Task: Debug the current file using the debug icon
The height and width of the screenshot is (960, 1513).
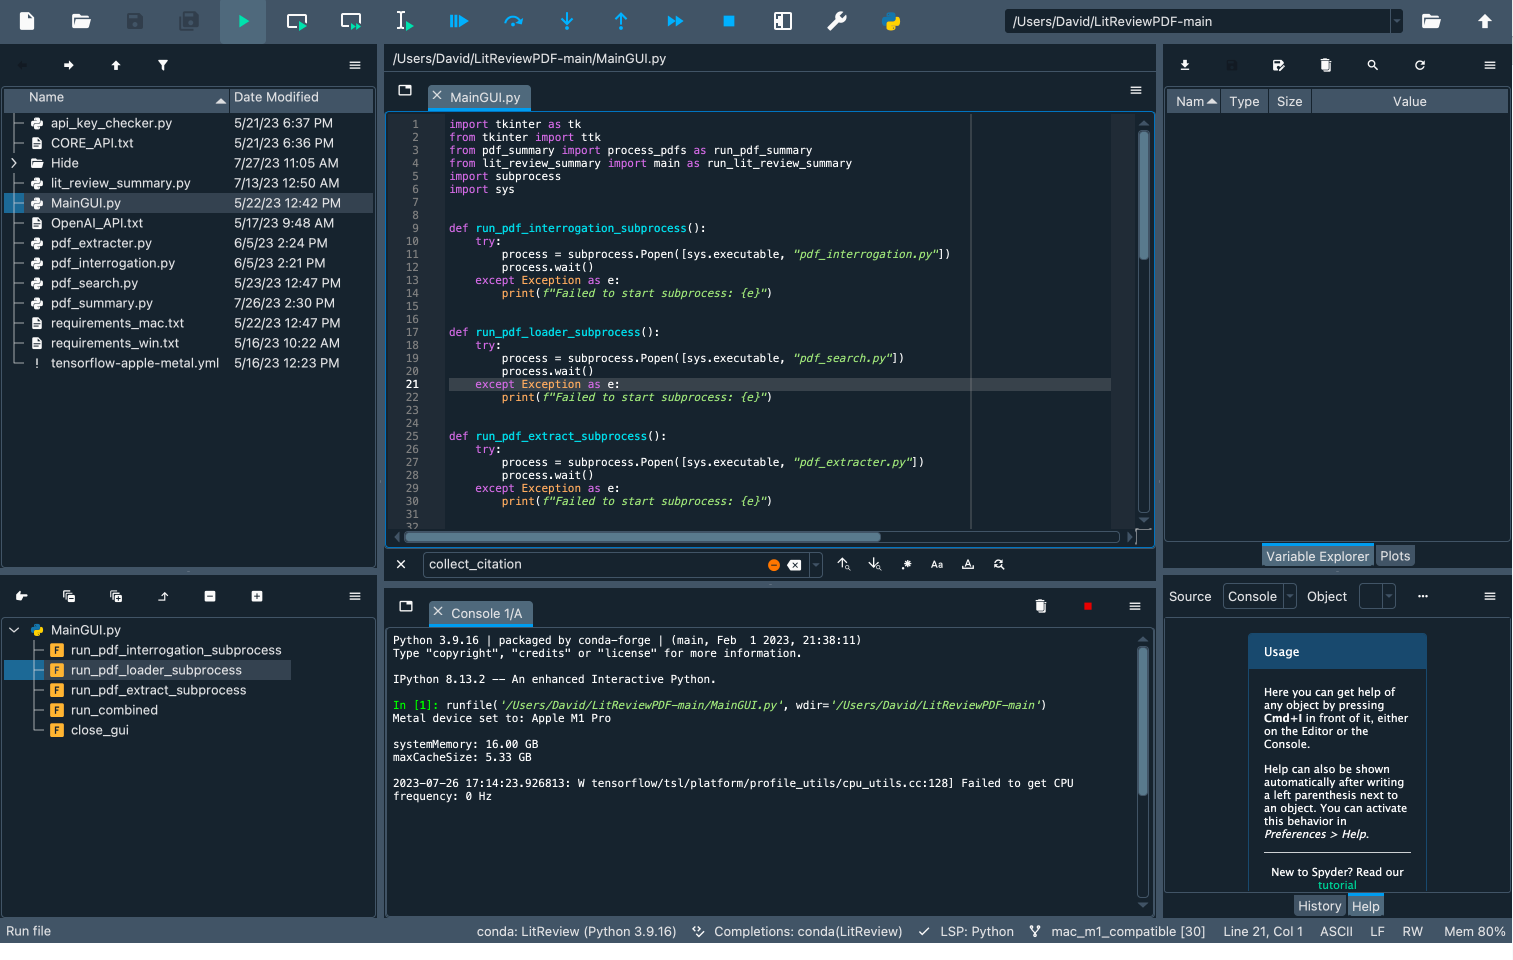Action: pos(458,21)
